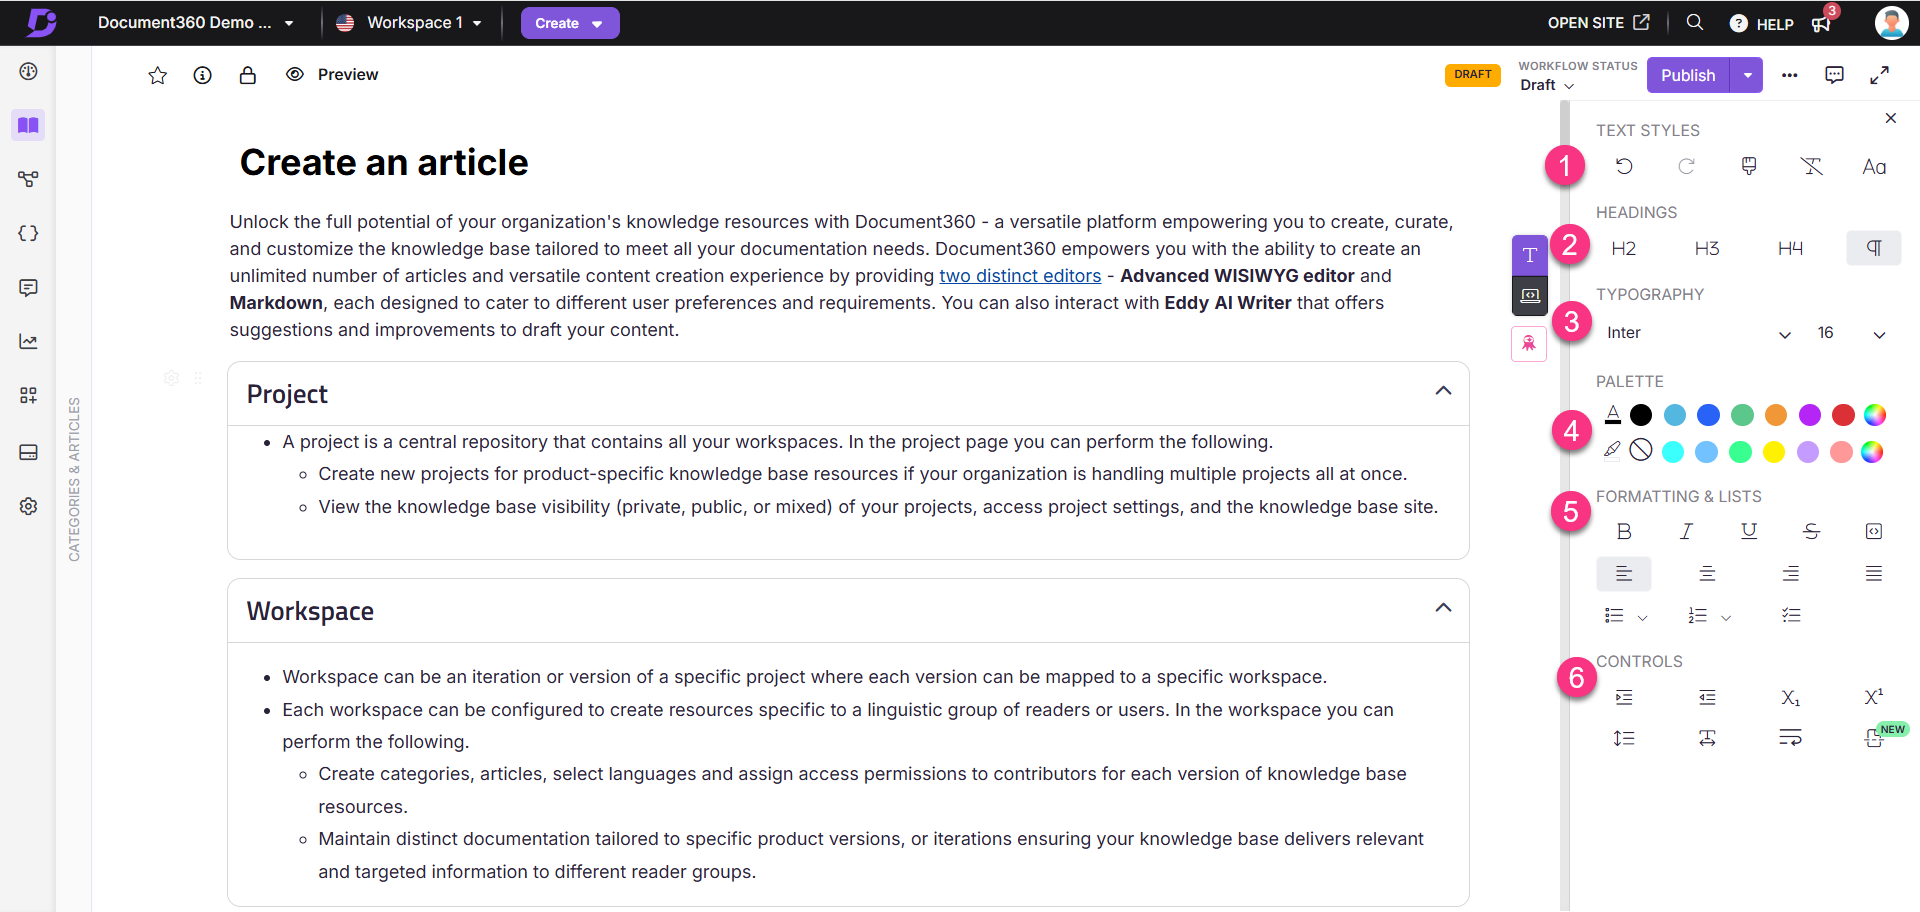Click the Publish button
This screenshot has width=1920, height=912.
(x=1688, y=75)
